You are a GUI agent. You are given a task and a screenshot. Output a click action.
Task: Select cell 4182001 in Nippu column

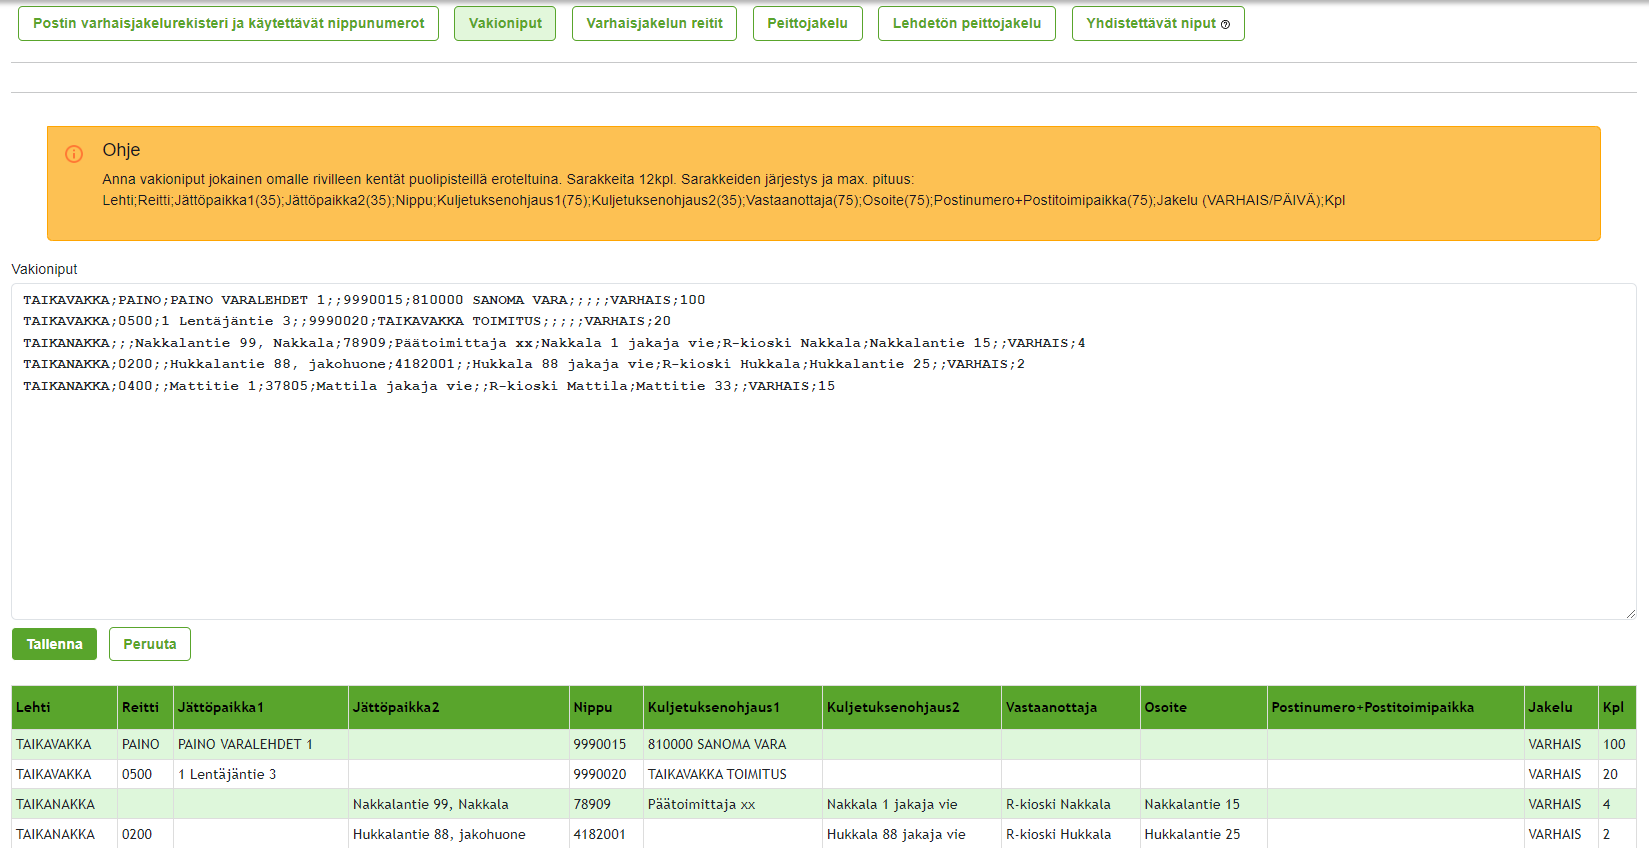(x=606, y=834)
